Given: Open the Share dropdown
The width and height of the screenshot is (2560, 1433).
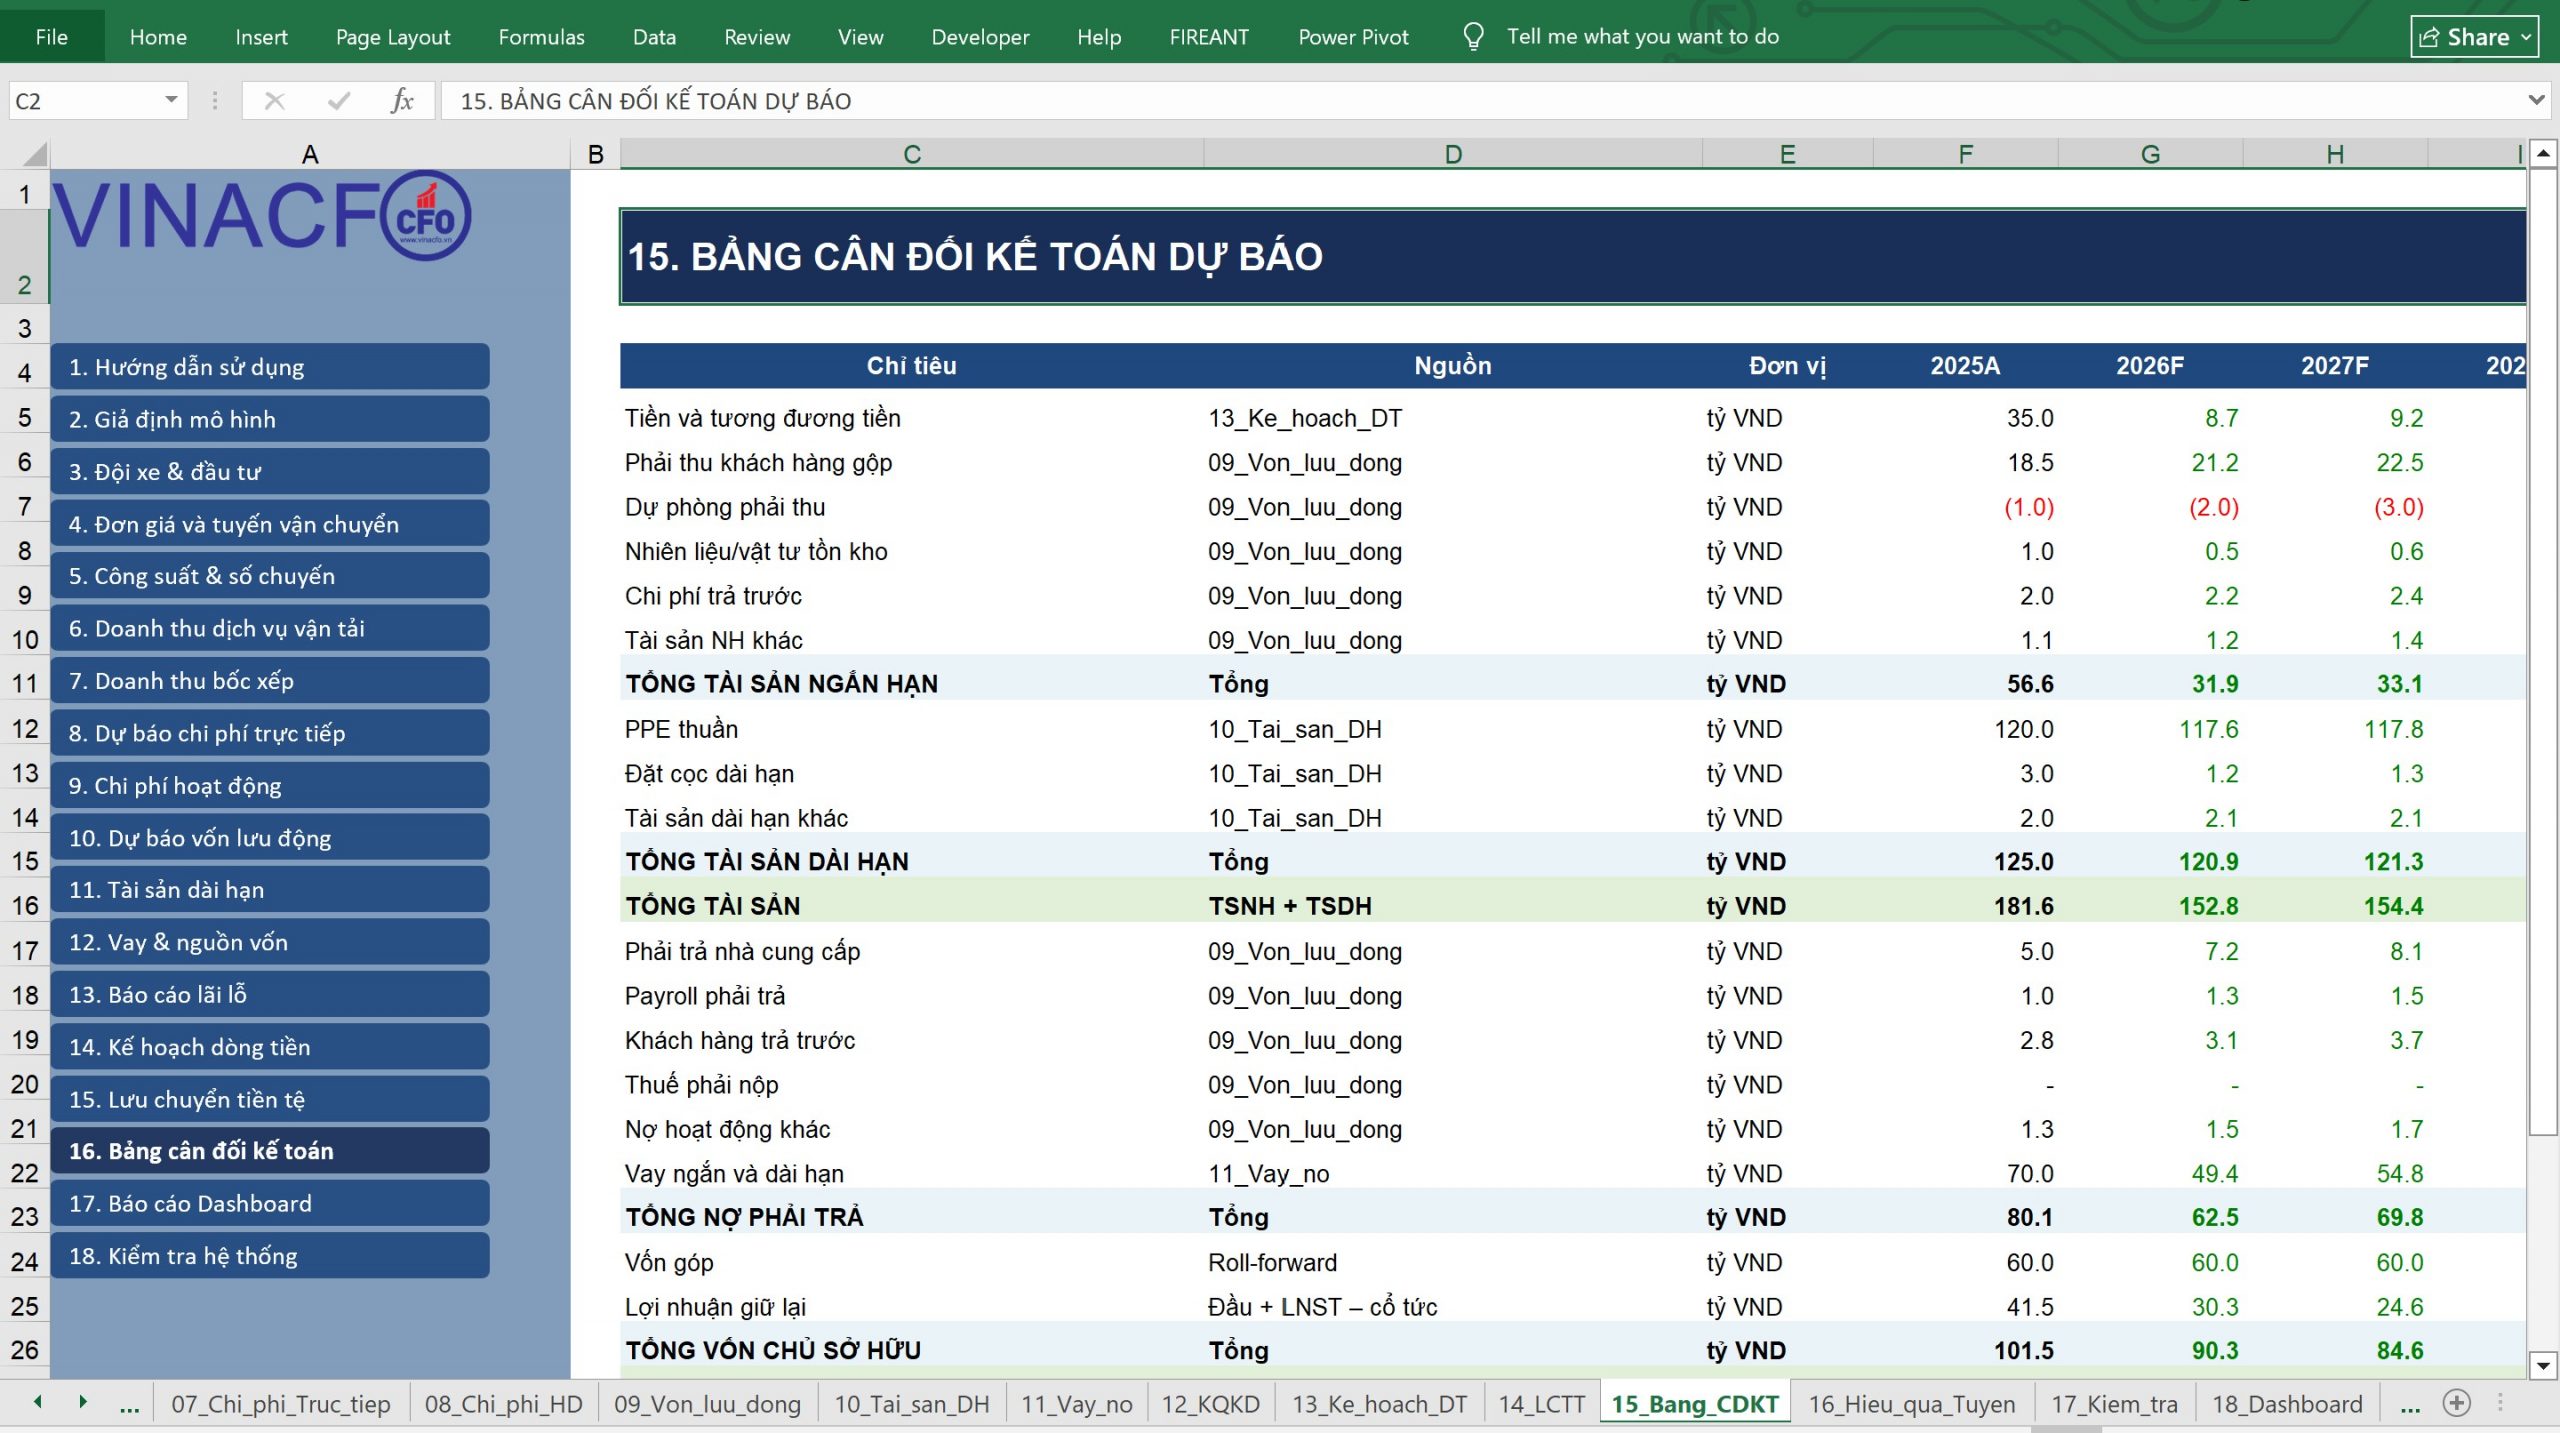Looking at the screenshot, I should click(2474, 37).
